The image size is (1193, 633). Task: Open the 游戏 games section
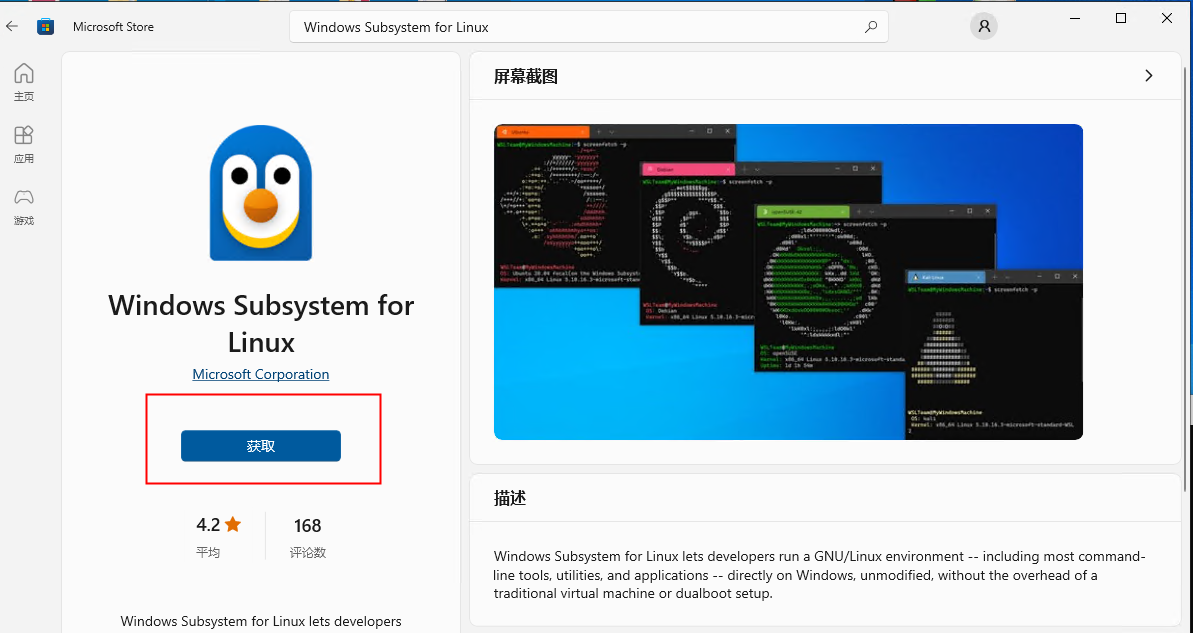pyautogui.click(x=24, y=207)
